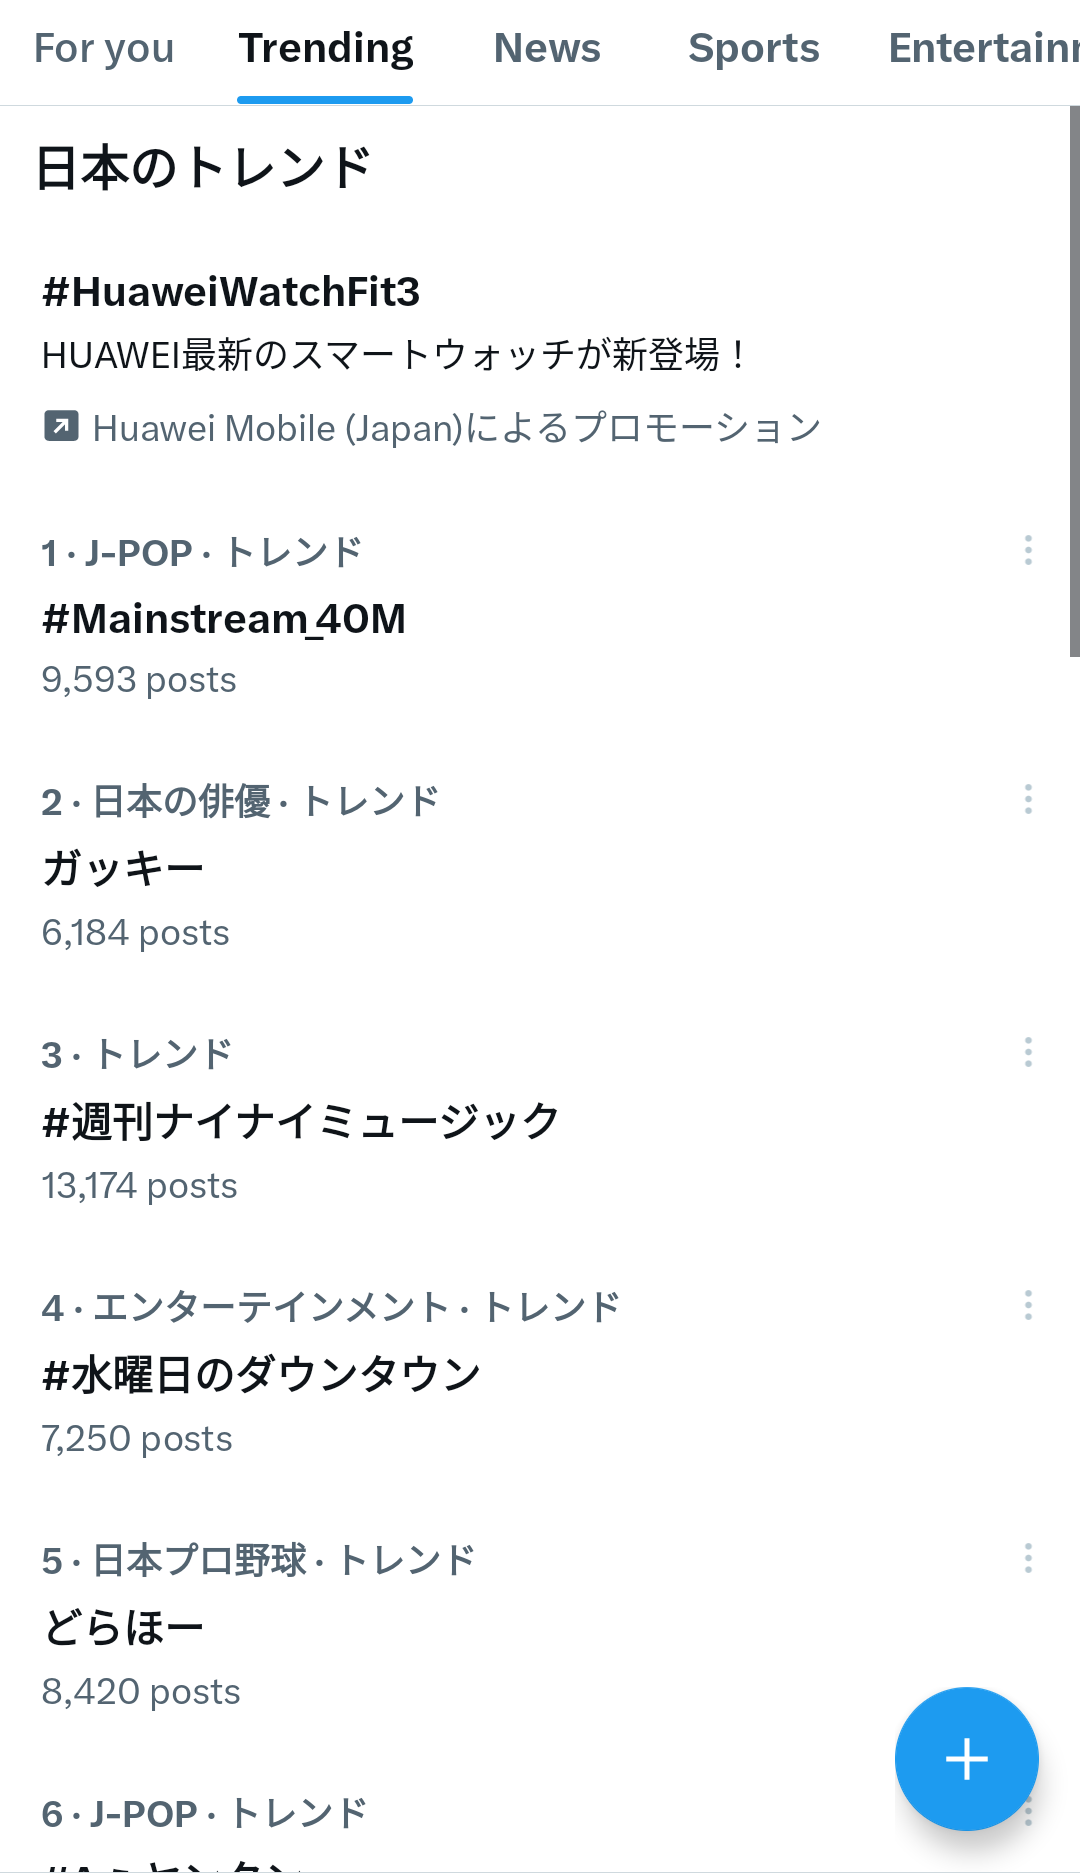Screen dimensions: 1080x1873
Task: Switch to the Entertainment tab
Action: [984, 48]
